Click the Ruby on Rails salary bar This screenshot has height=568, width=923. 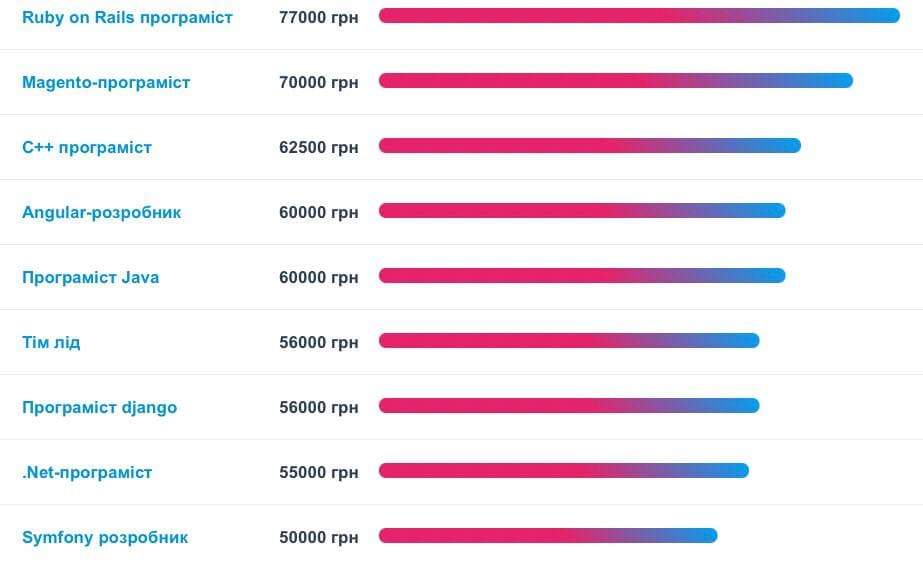pos(639,16)
